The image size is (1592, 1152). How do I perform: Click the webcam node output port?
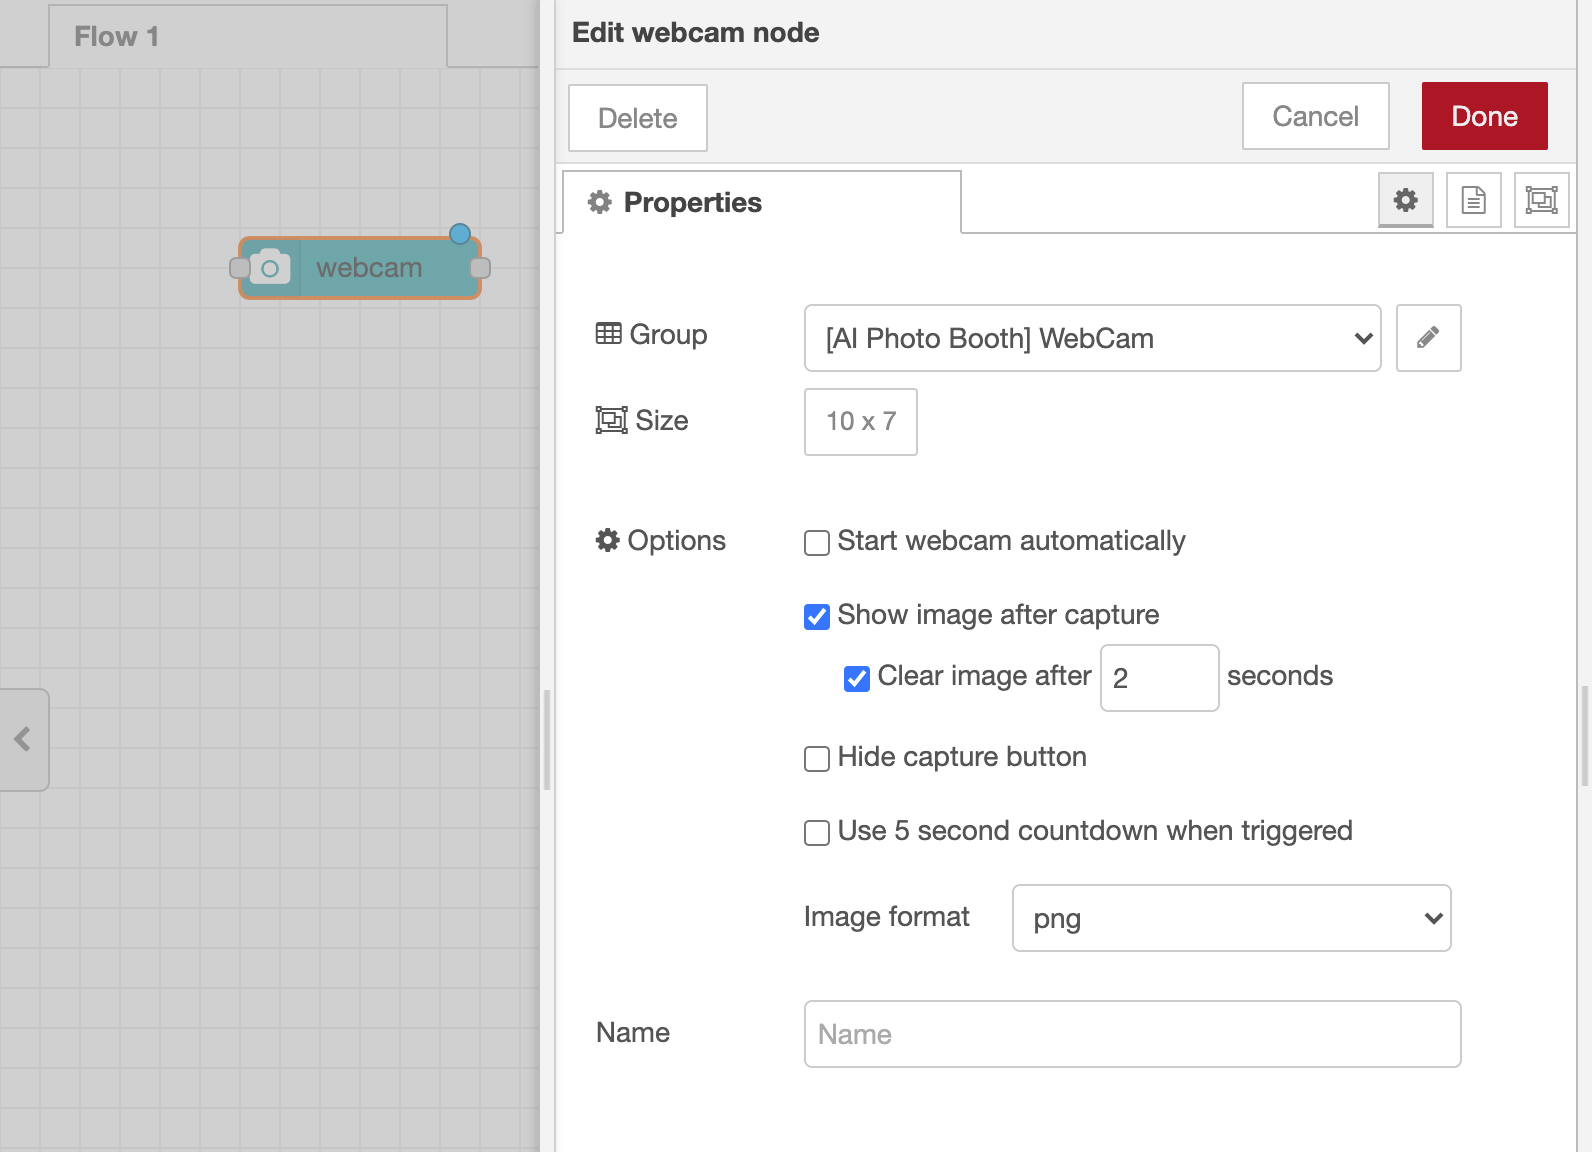480,268
